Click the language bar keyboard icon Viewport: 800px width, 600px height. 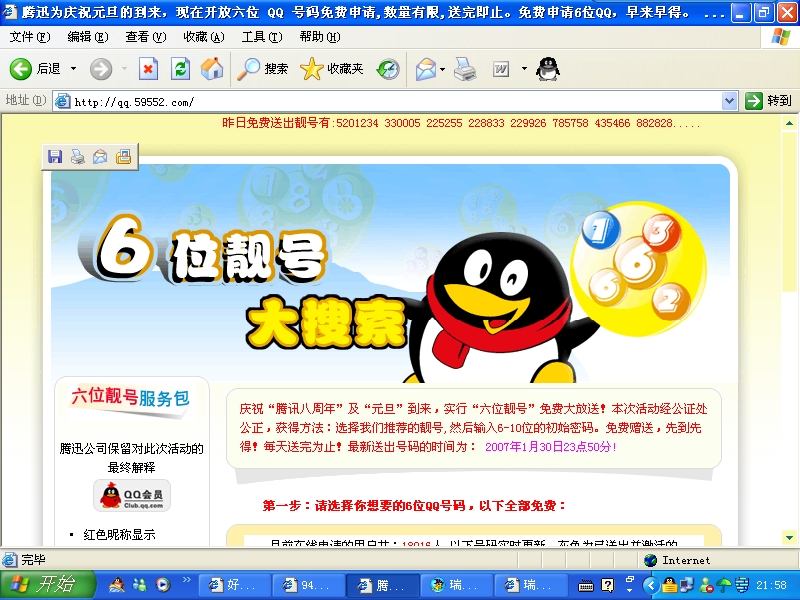pyautogui.click(x=586, y=586)
